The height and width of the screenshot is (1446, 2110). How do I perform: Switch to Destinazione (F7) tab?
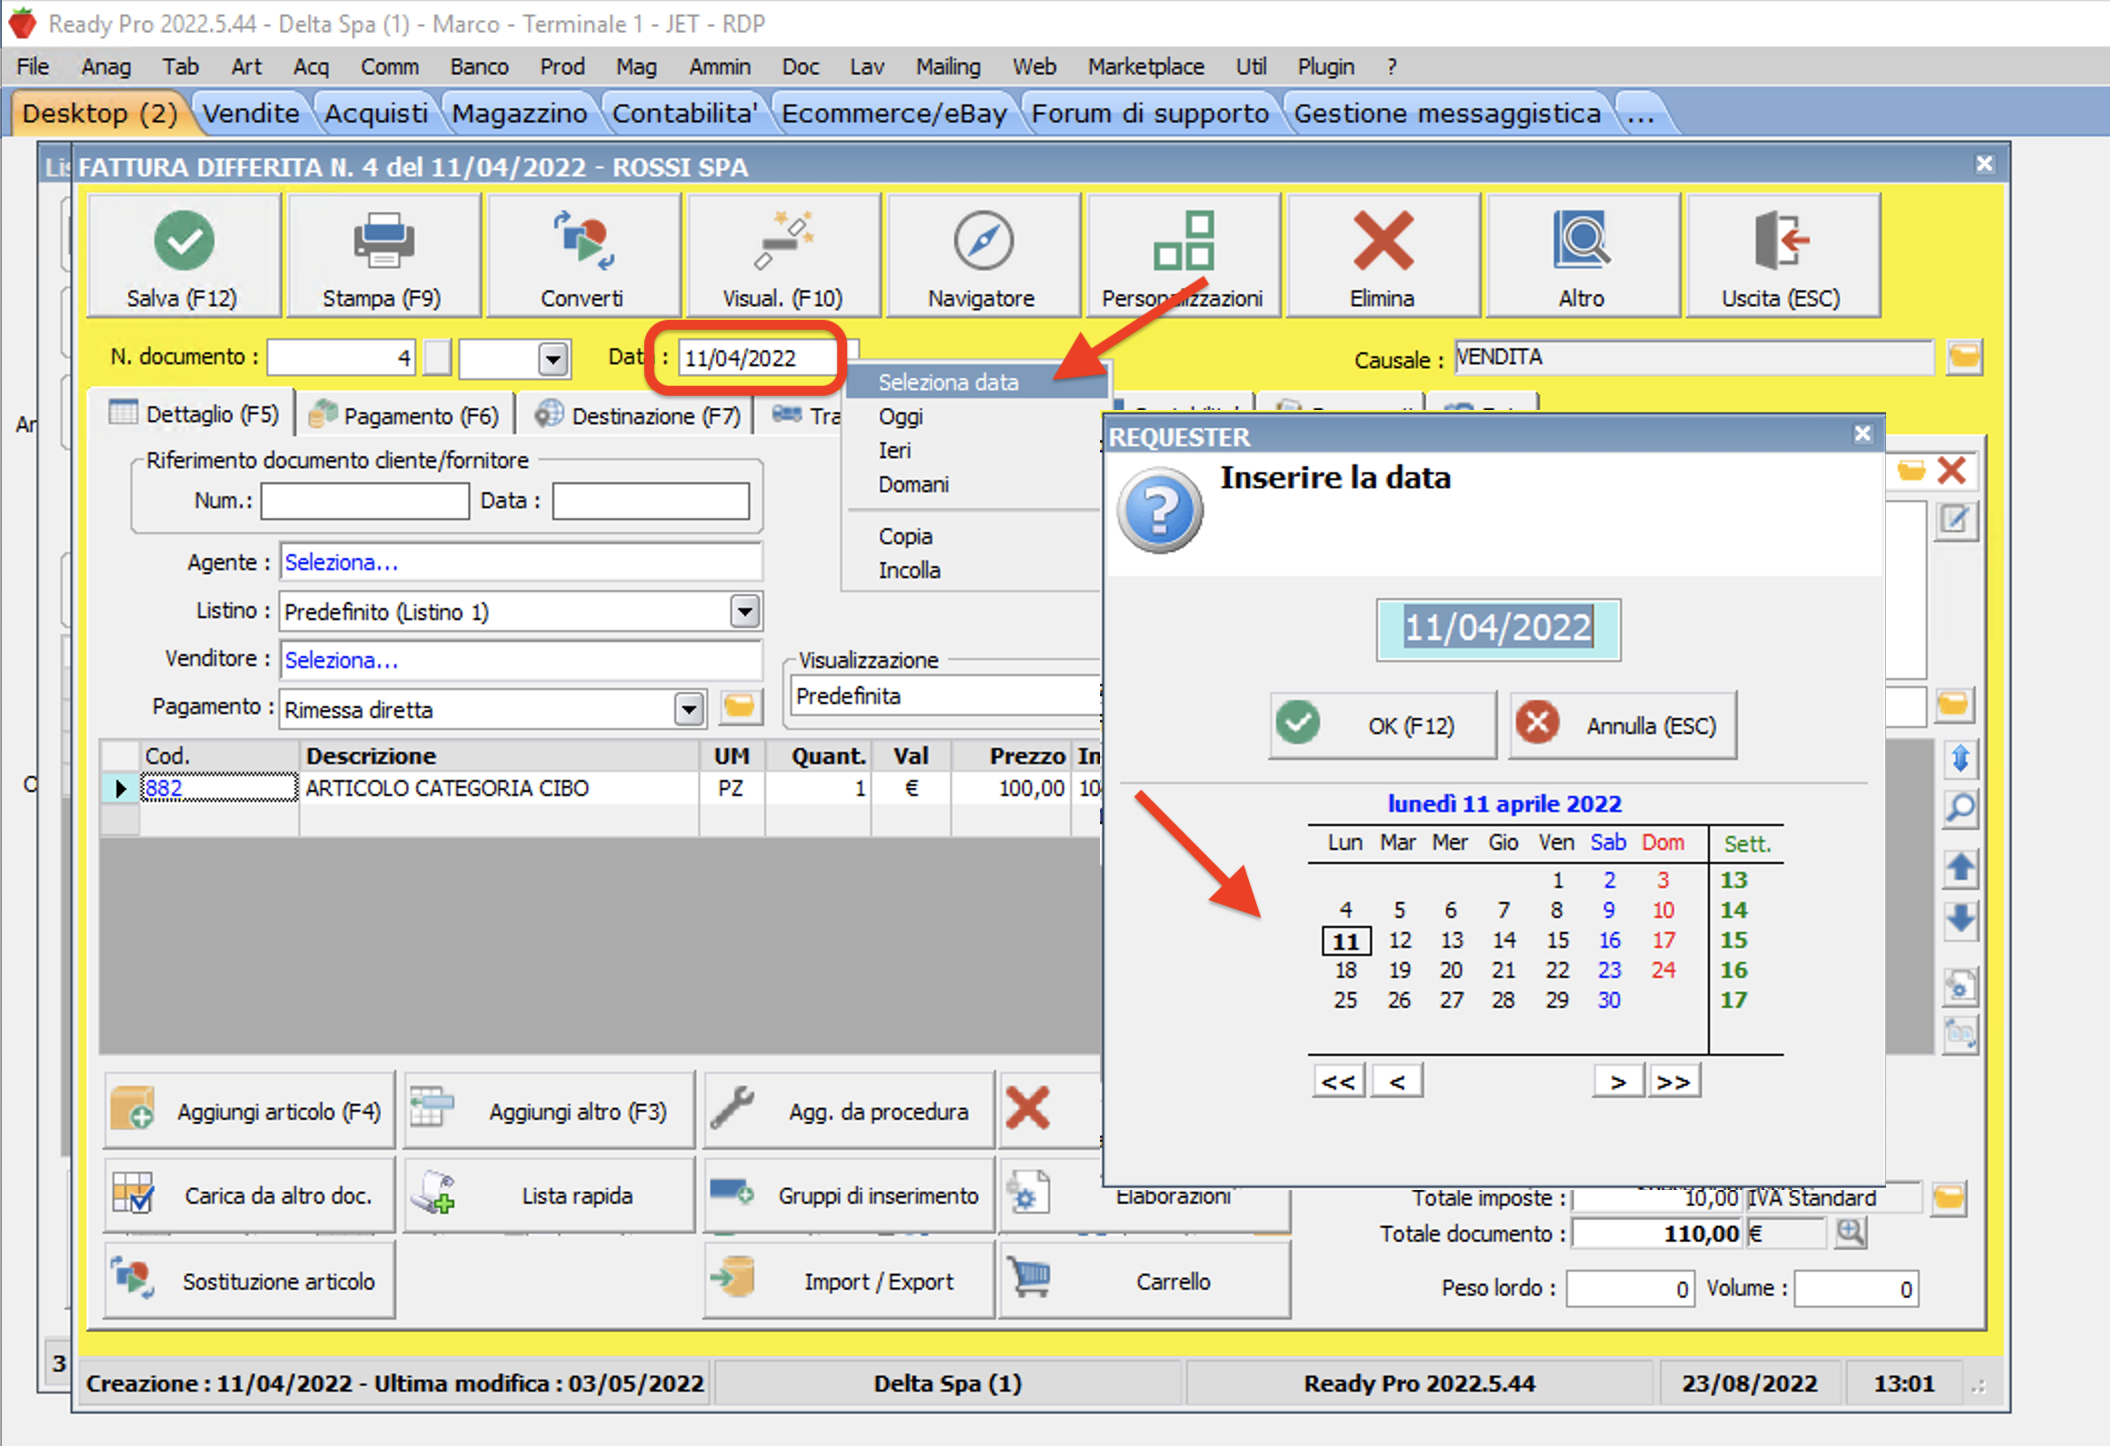(636, 415)
